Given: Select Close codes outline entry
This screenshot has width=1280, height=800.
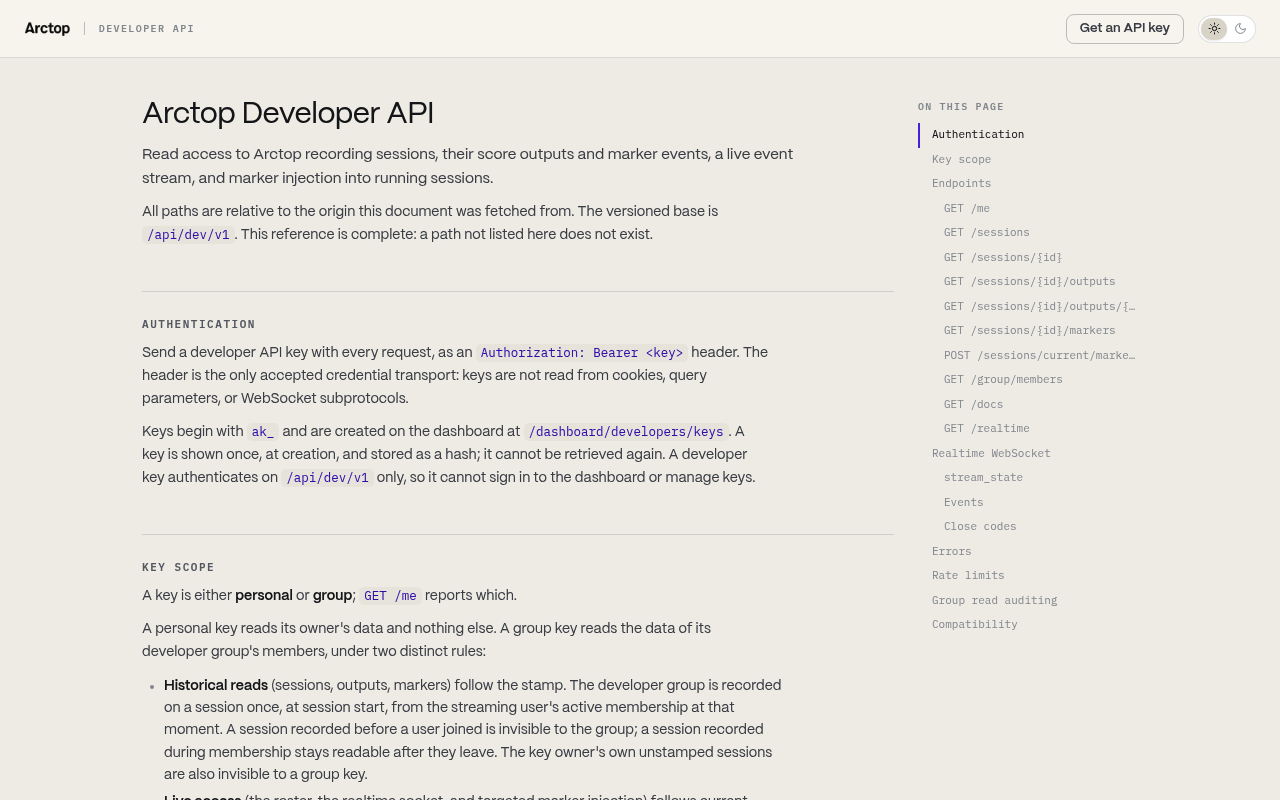Looking at the screenshot, I should point(980,527).
